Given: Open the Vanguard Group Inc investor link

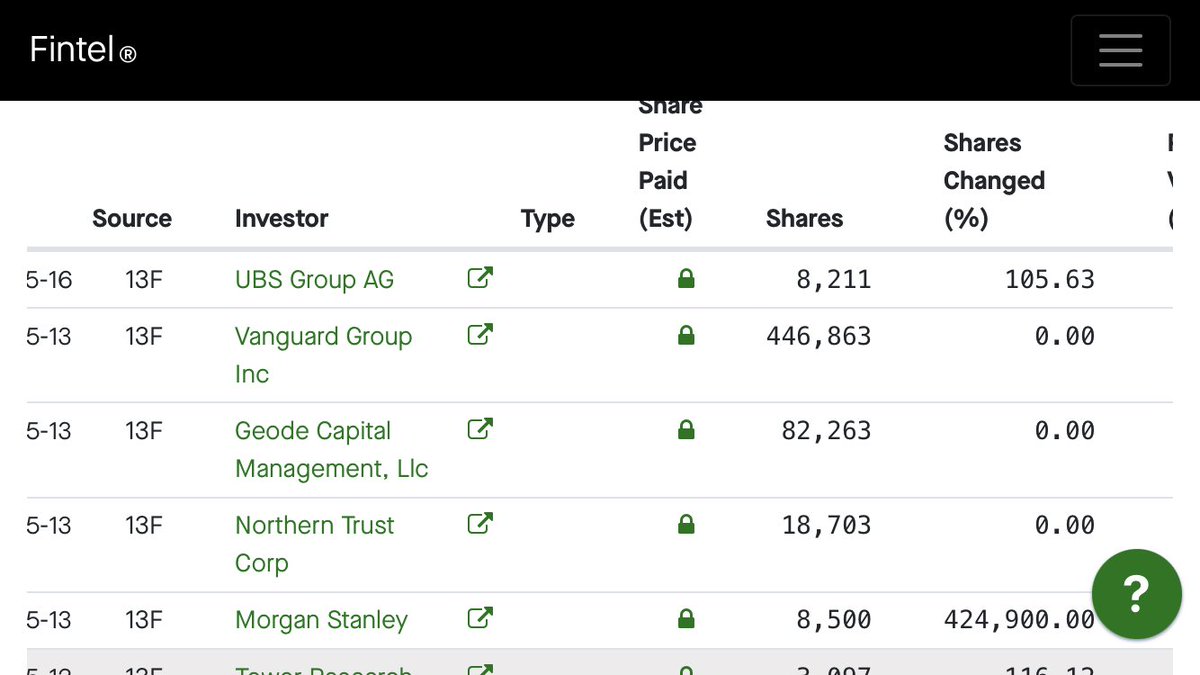Looking at the screenshot, I should tap(323, 355).
